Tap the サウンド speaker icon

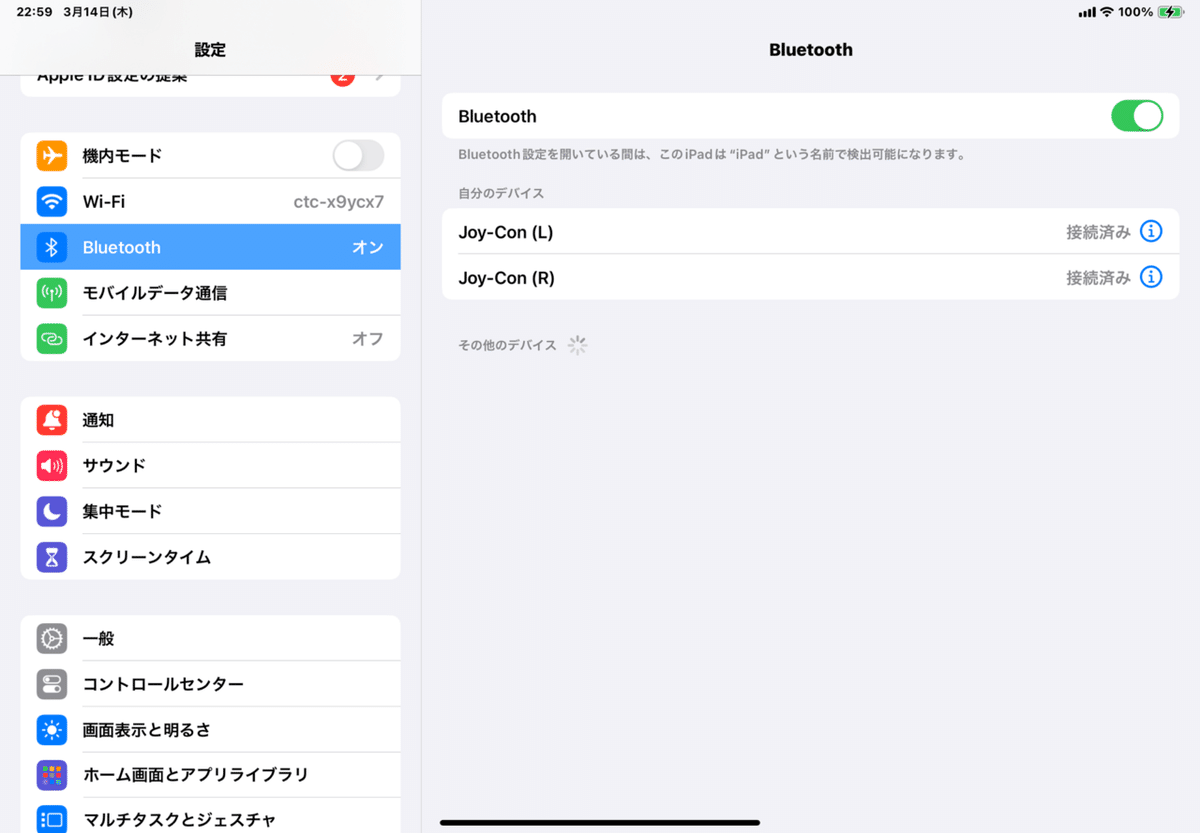[52, 466]
